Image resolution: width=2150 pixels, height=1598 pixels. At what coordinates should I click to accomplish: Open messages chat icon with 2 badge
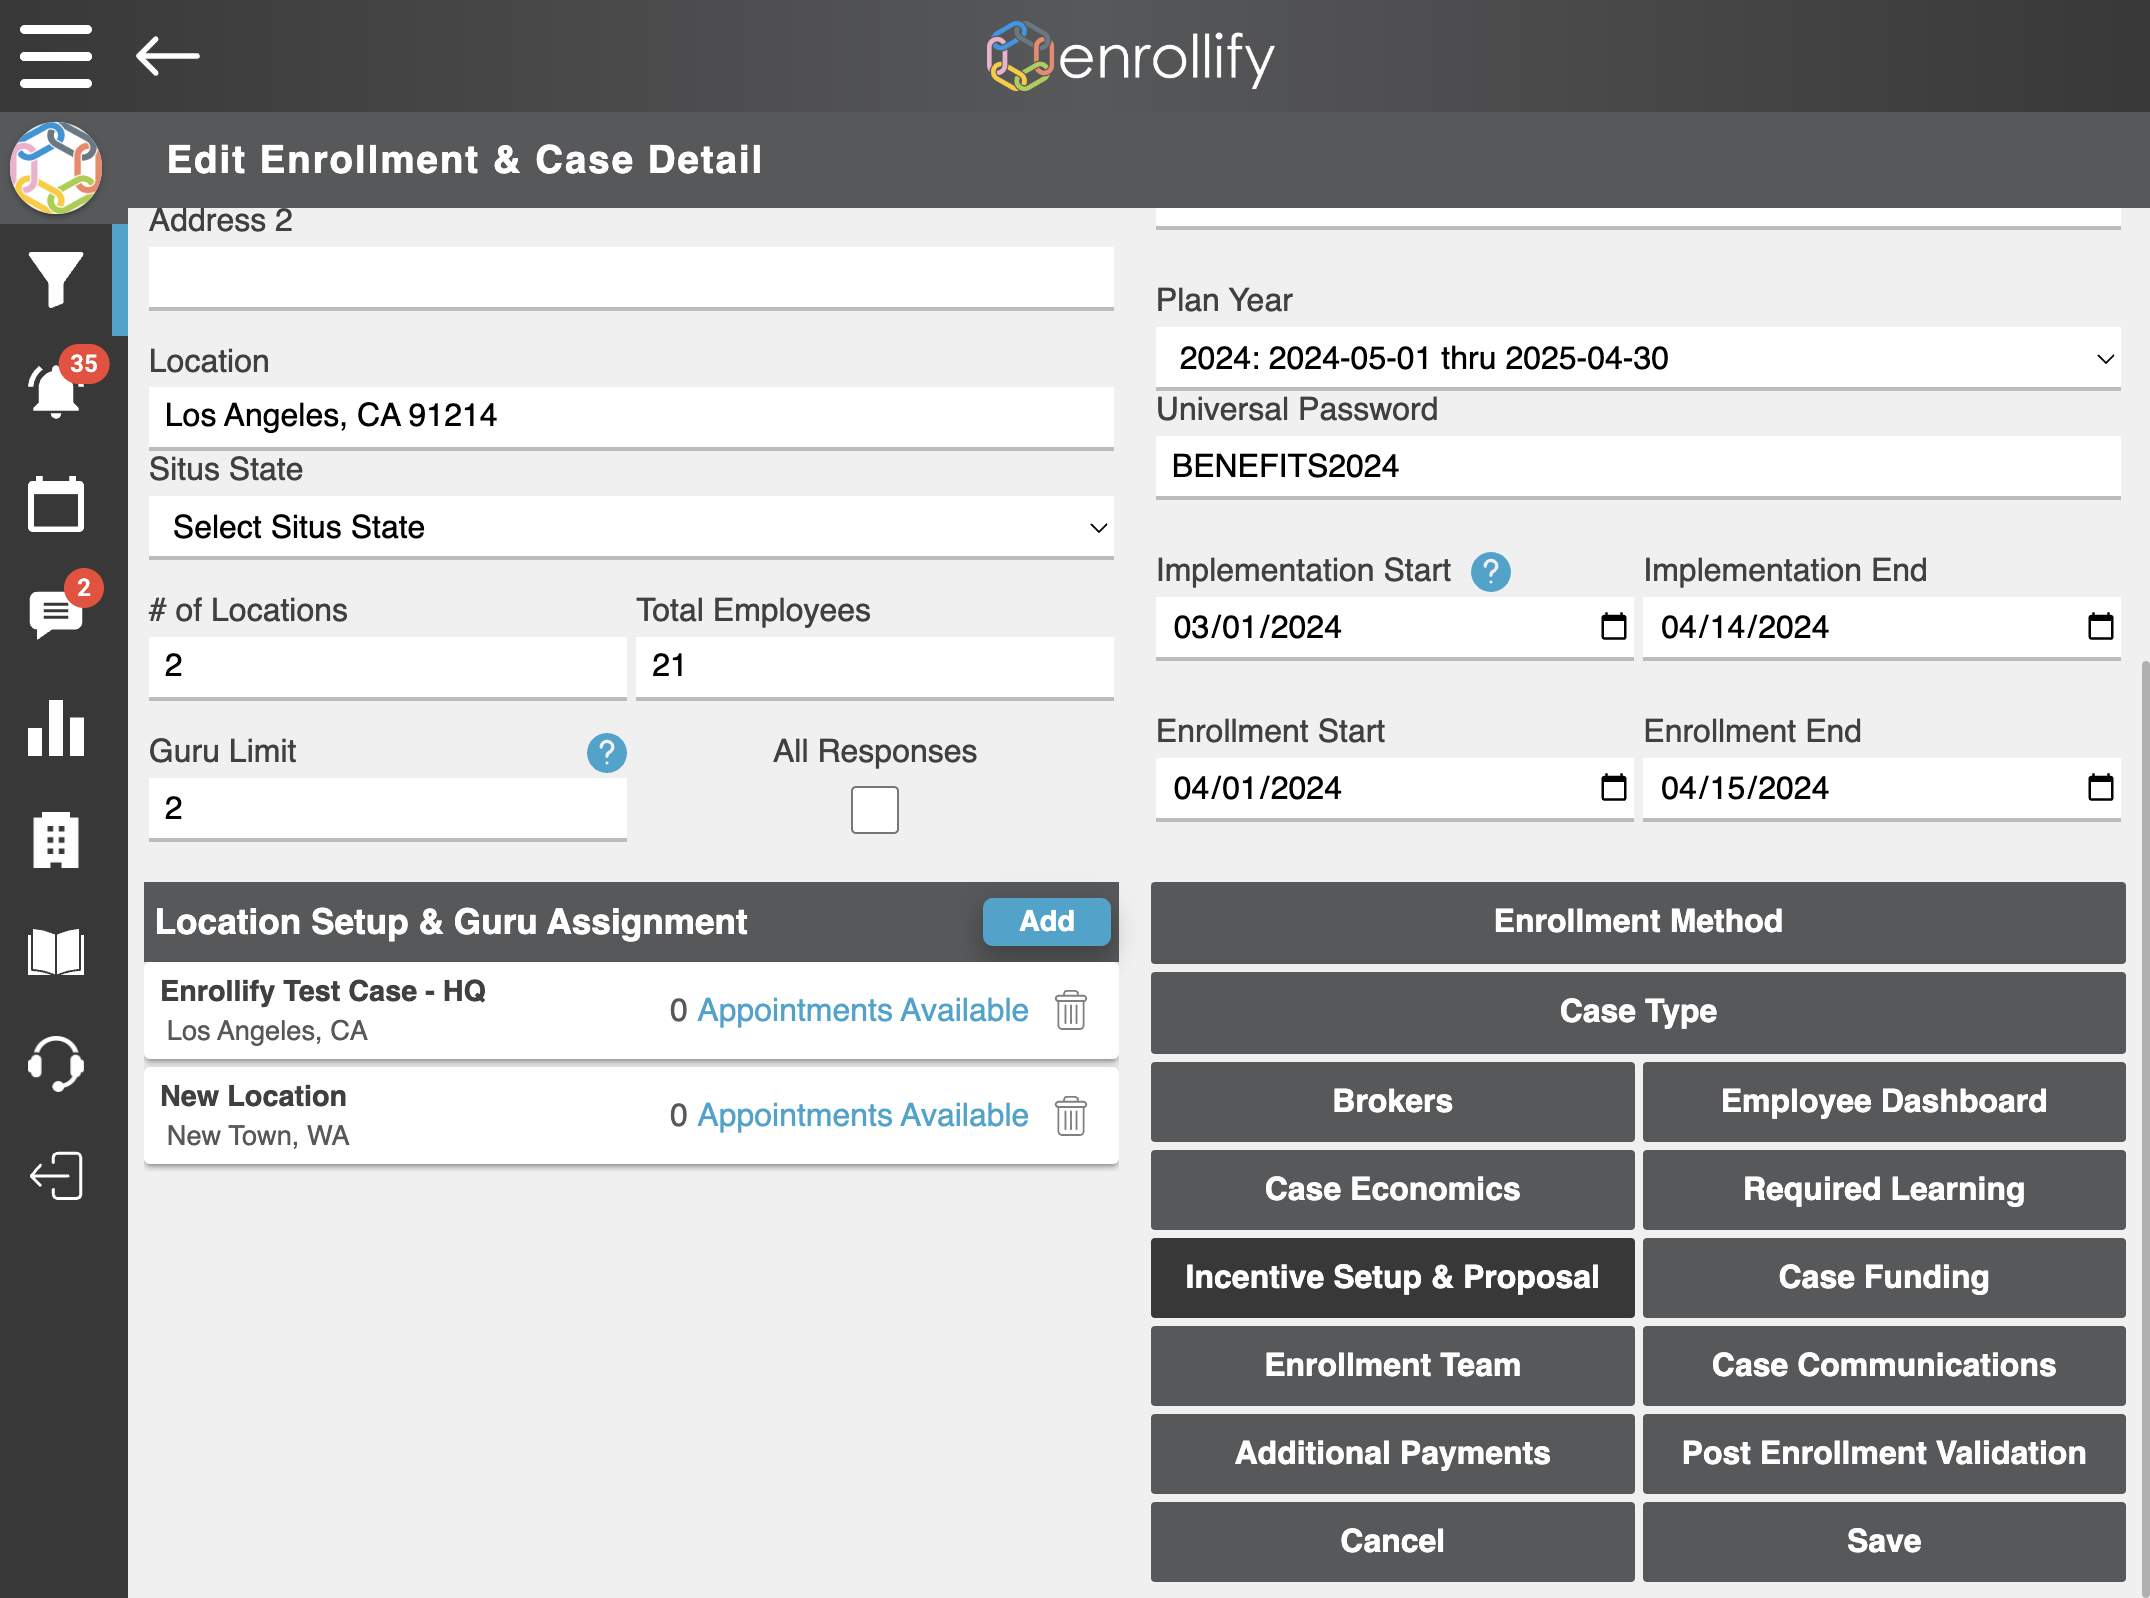coord(56,612)
